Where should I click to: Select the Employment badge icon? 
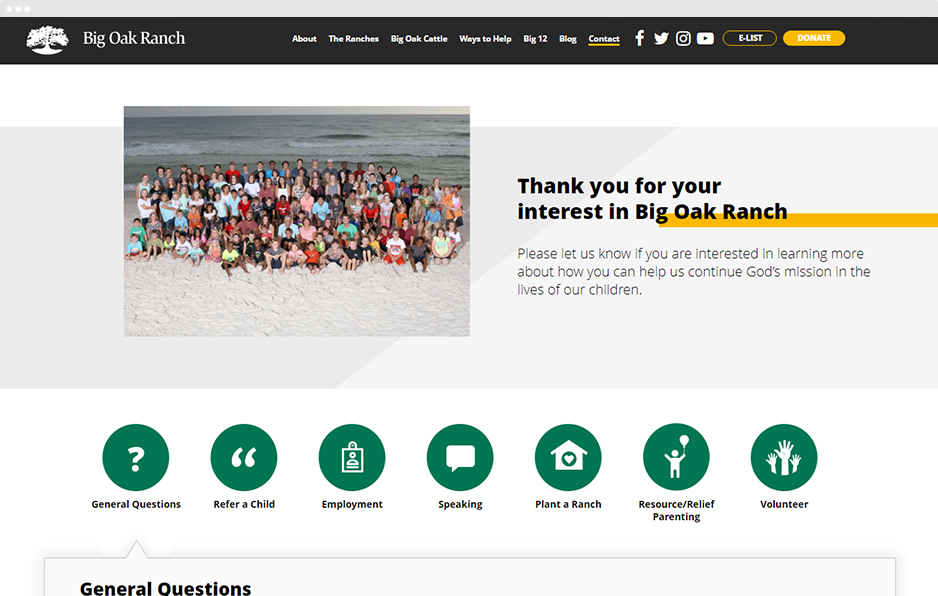(352, 457)
